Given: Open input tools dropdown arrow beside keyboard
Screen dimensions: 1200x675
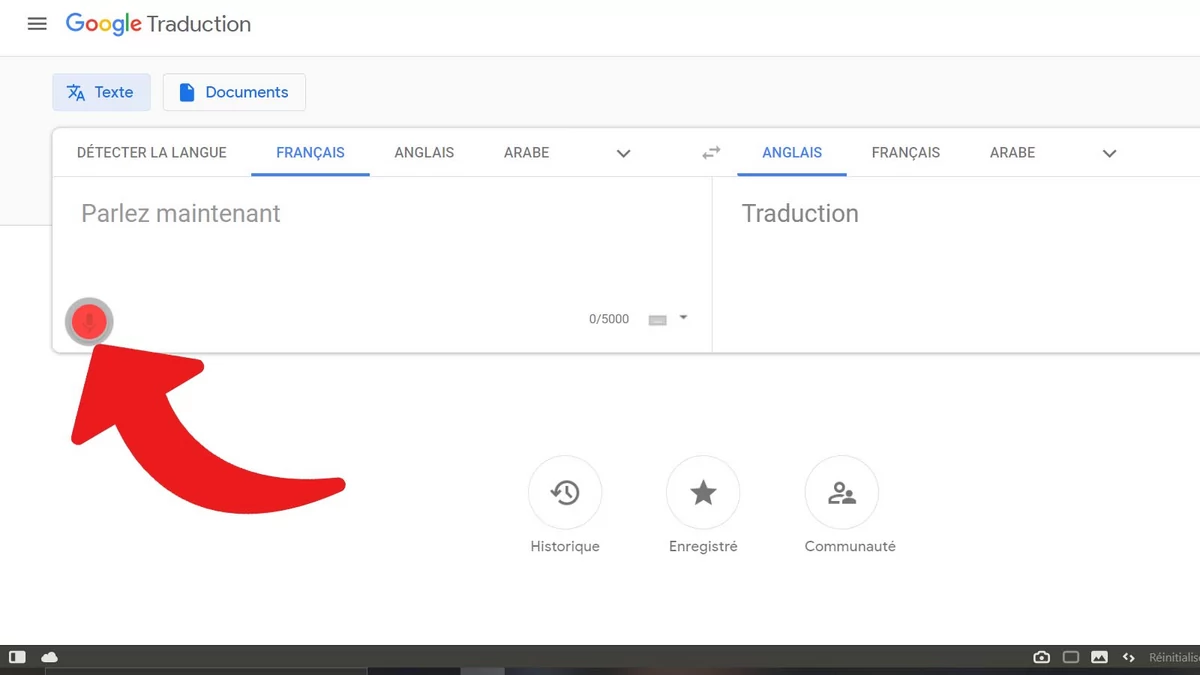Looking at the screenshot, I should tap(683, 317).
